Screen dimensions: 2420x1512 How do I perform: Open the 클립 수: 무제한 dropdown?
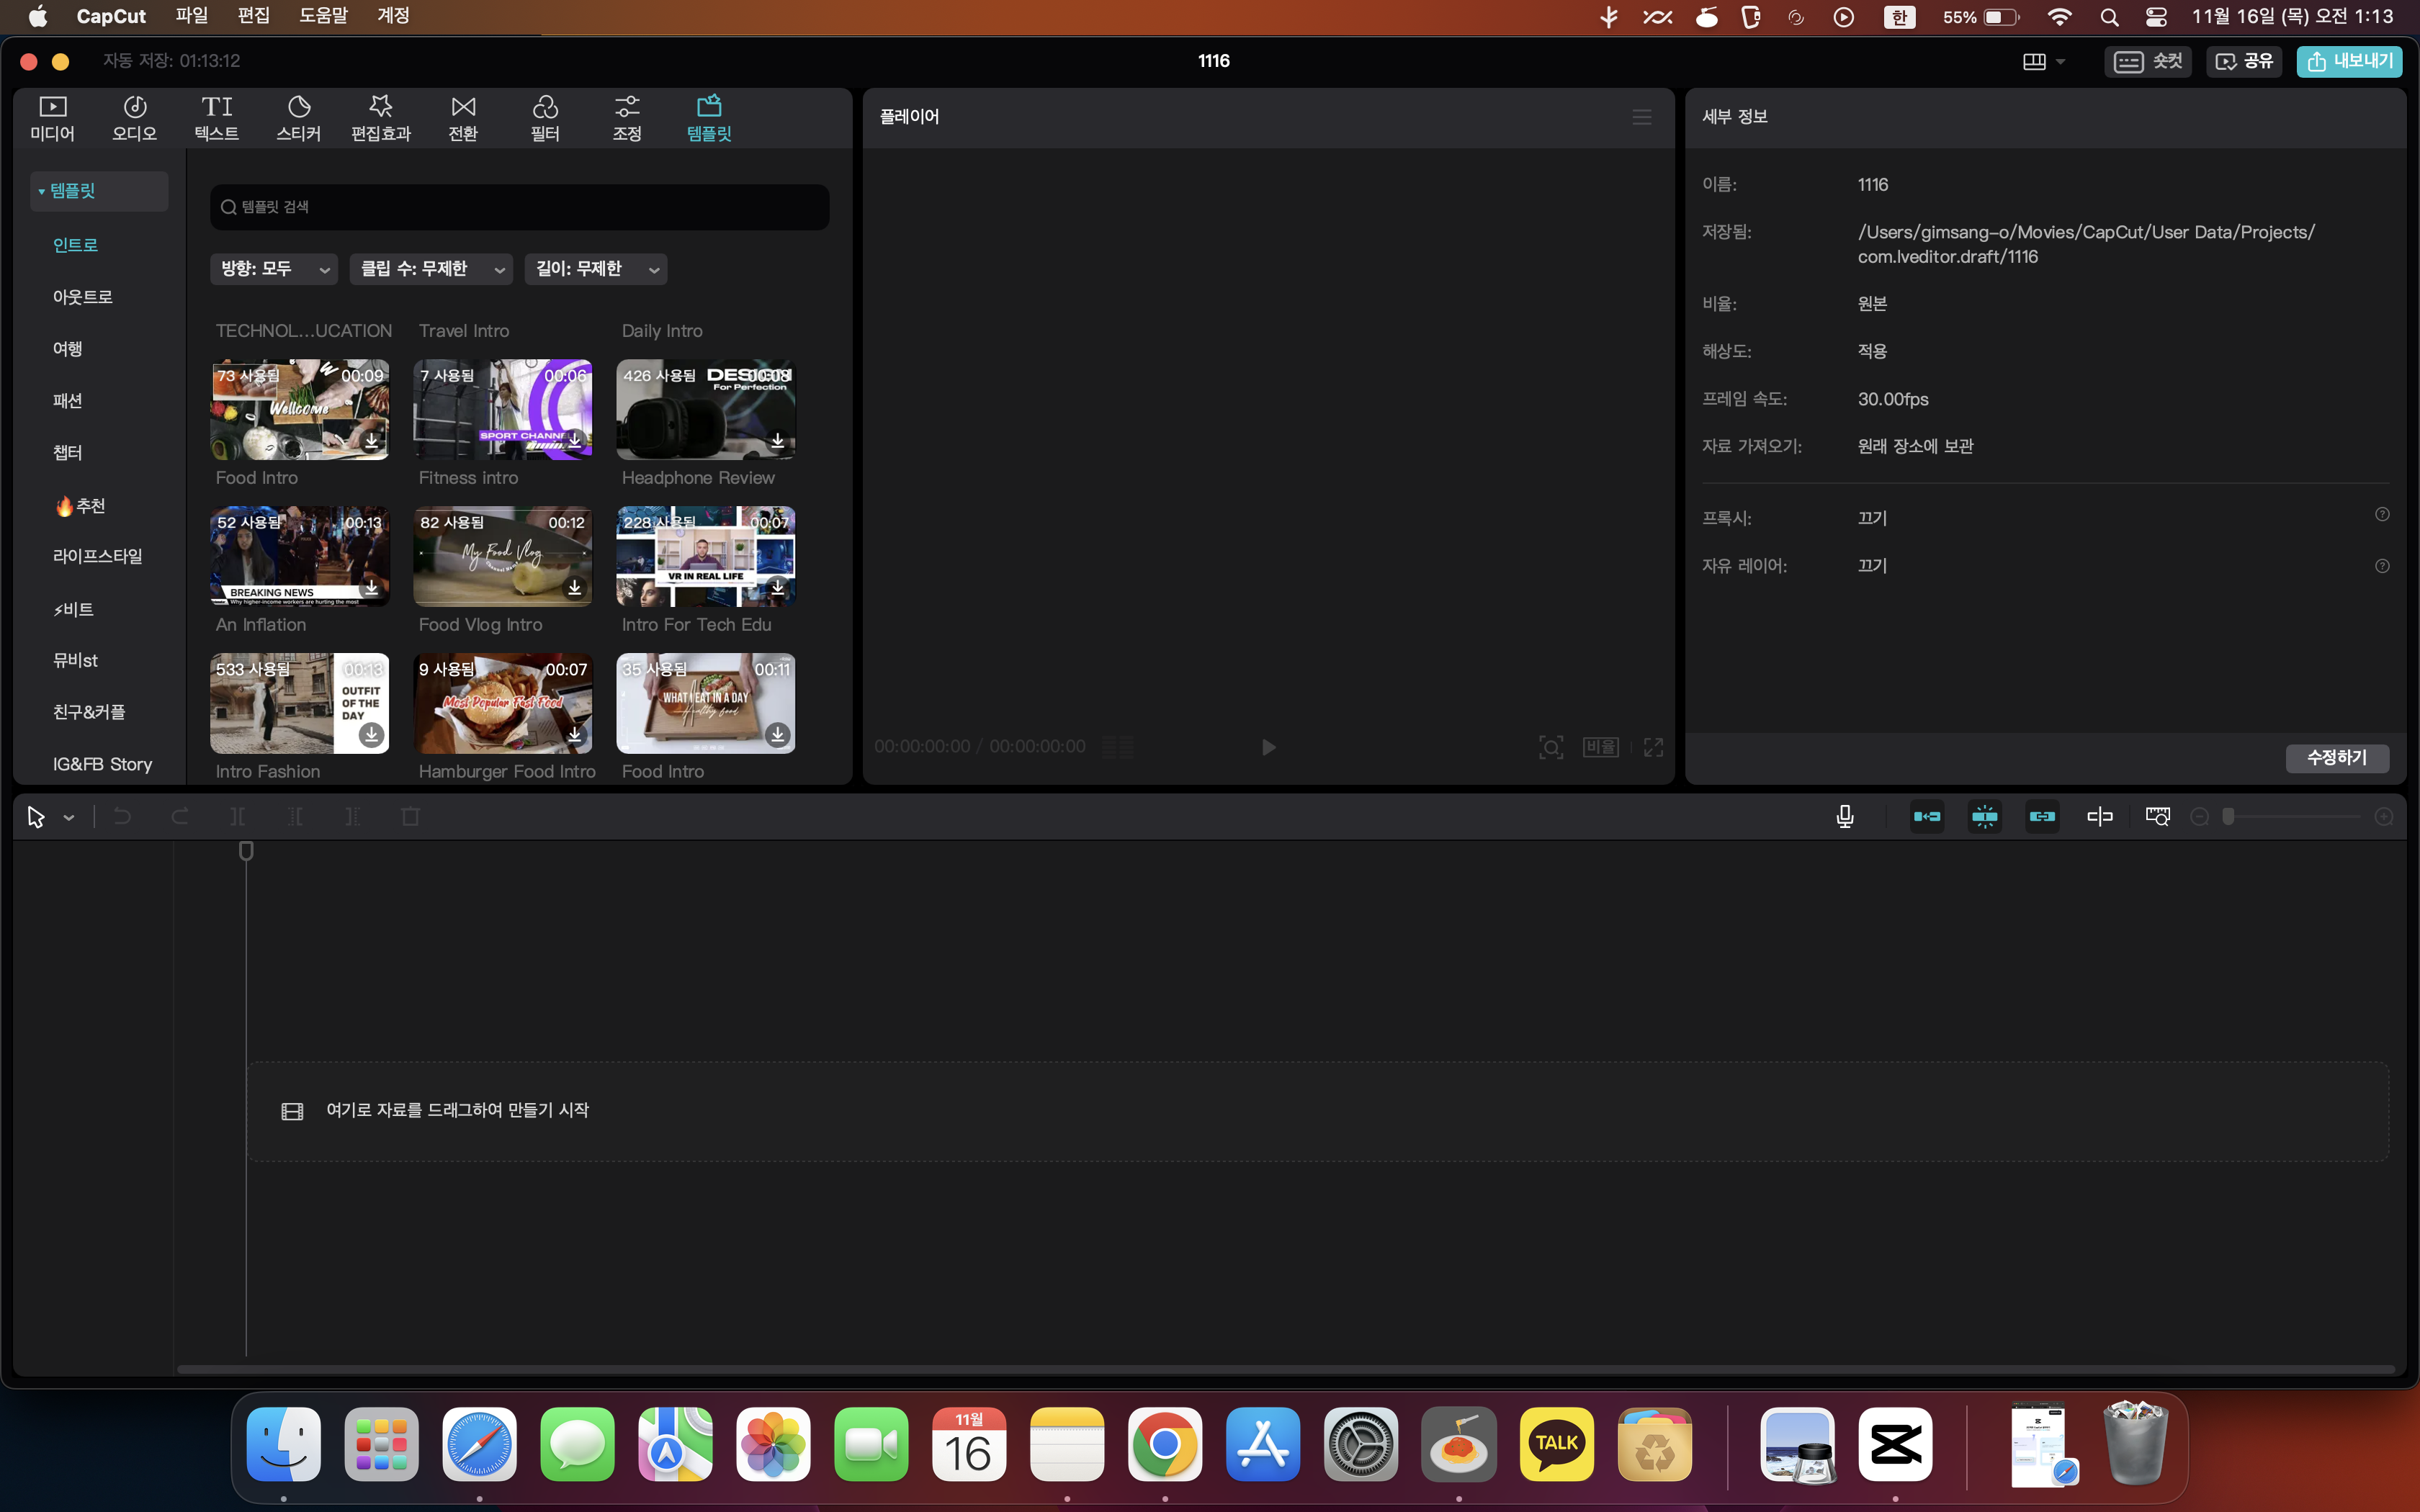431,269
